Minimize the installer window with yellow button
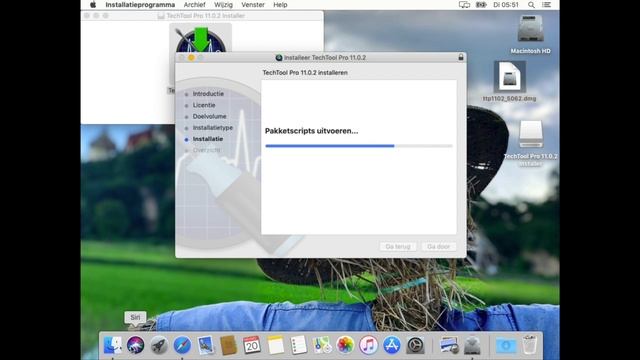640x360 pixels. pyautogui.click(x=191, y=58)
